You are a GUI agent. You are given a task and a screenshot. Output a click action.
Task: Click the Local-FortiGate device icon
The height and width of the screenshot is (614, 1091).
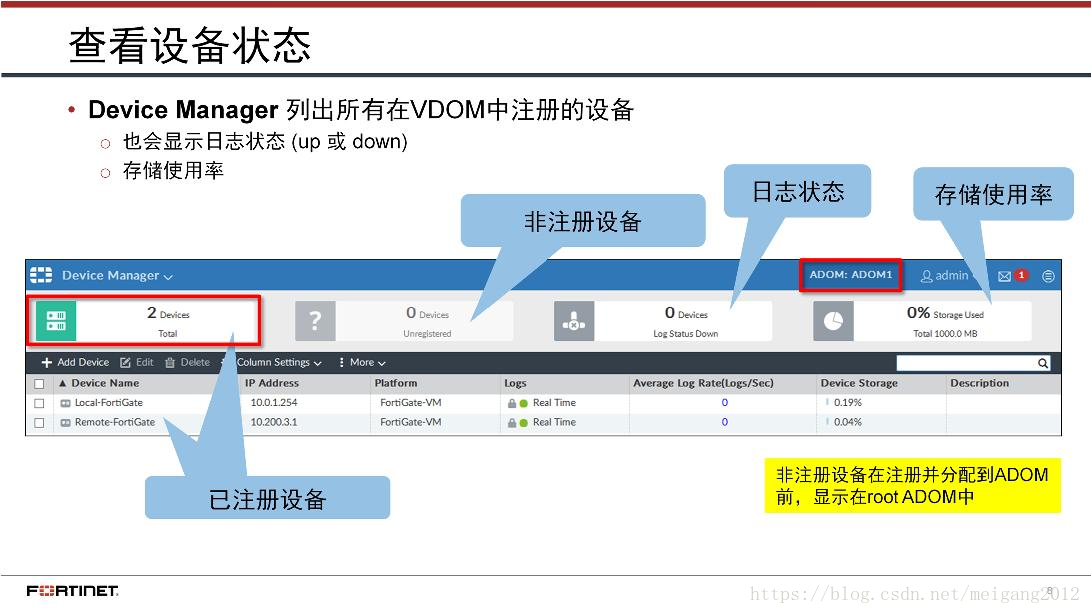pos(65,403)
